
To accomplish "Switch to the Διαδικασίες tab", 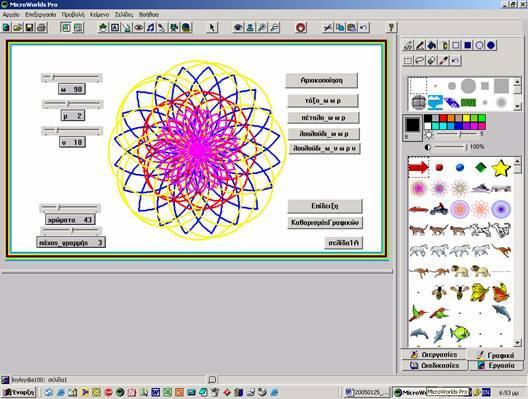I will (435, 365).
